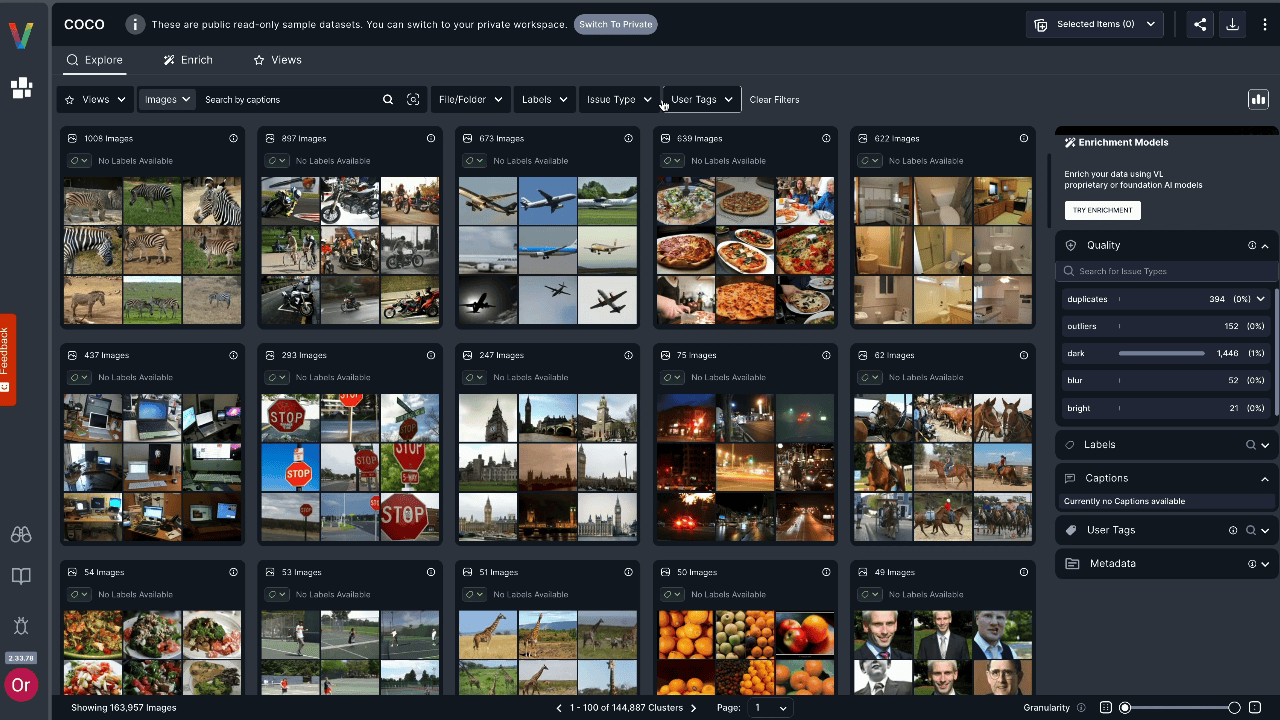The image size is (1280, 720).
Task: Switch to the Enrich tab
Action: click(188, 60)
